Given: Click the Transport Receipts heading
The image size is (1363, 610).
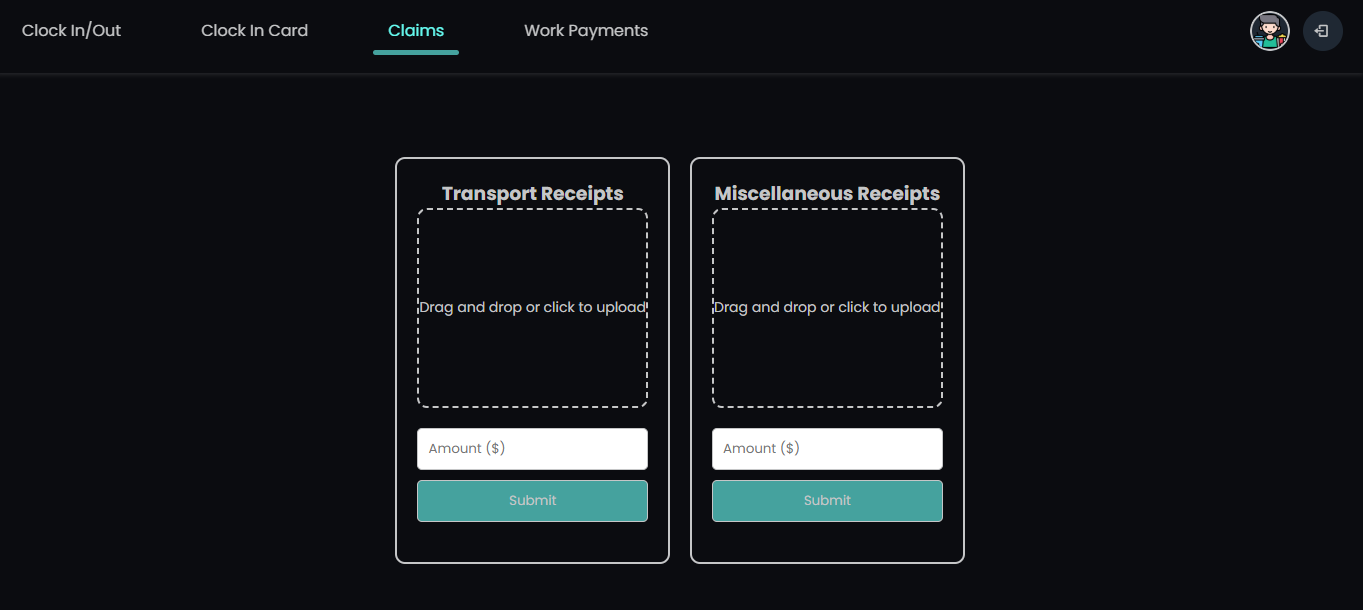Looking at the screenshot, I should point(532,193).
